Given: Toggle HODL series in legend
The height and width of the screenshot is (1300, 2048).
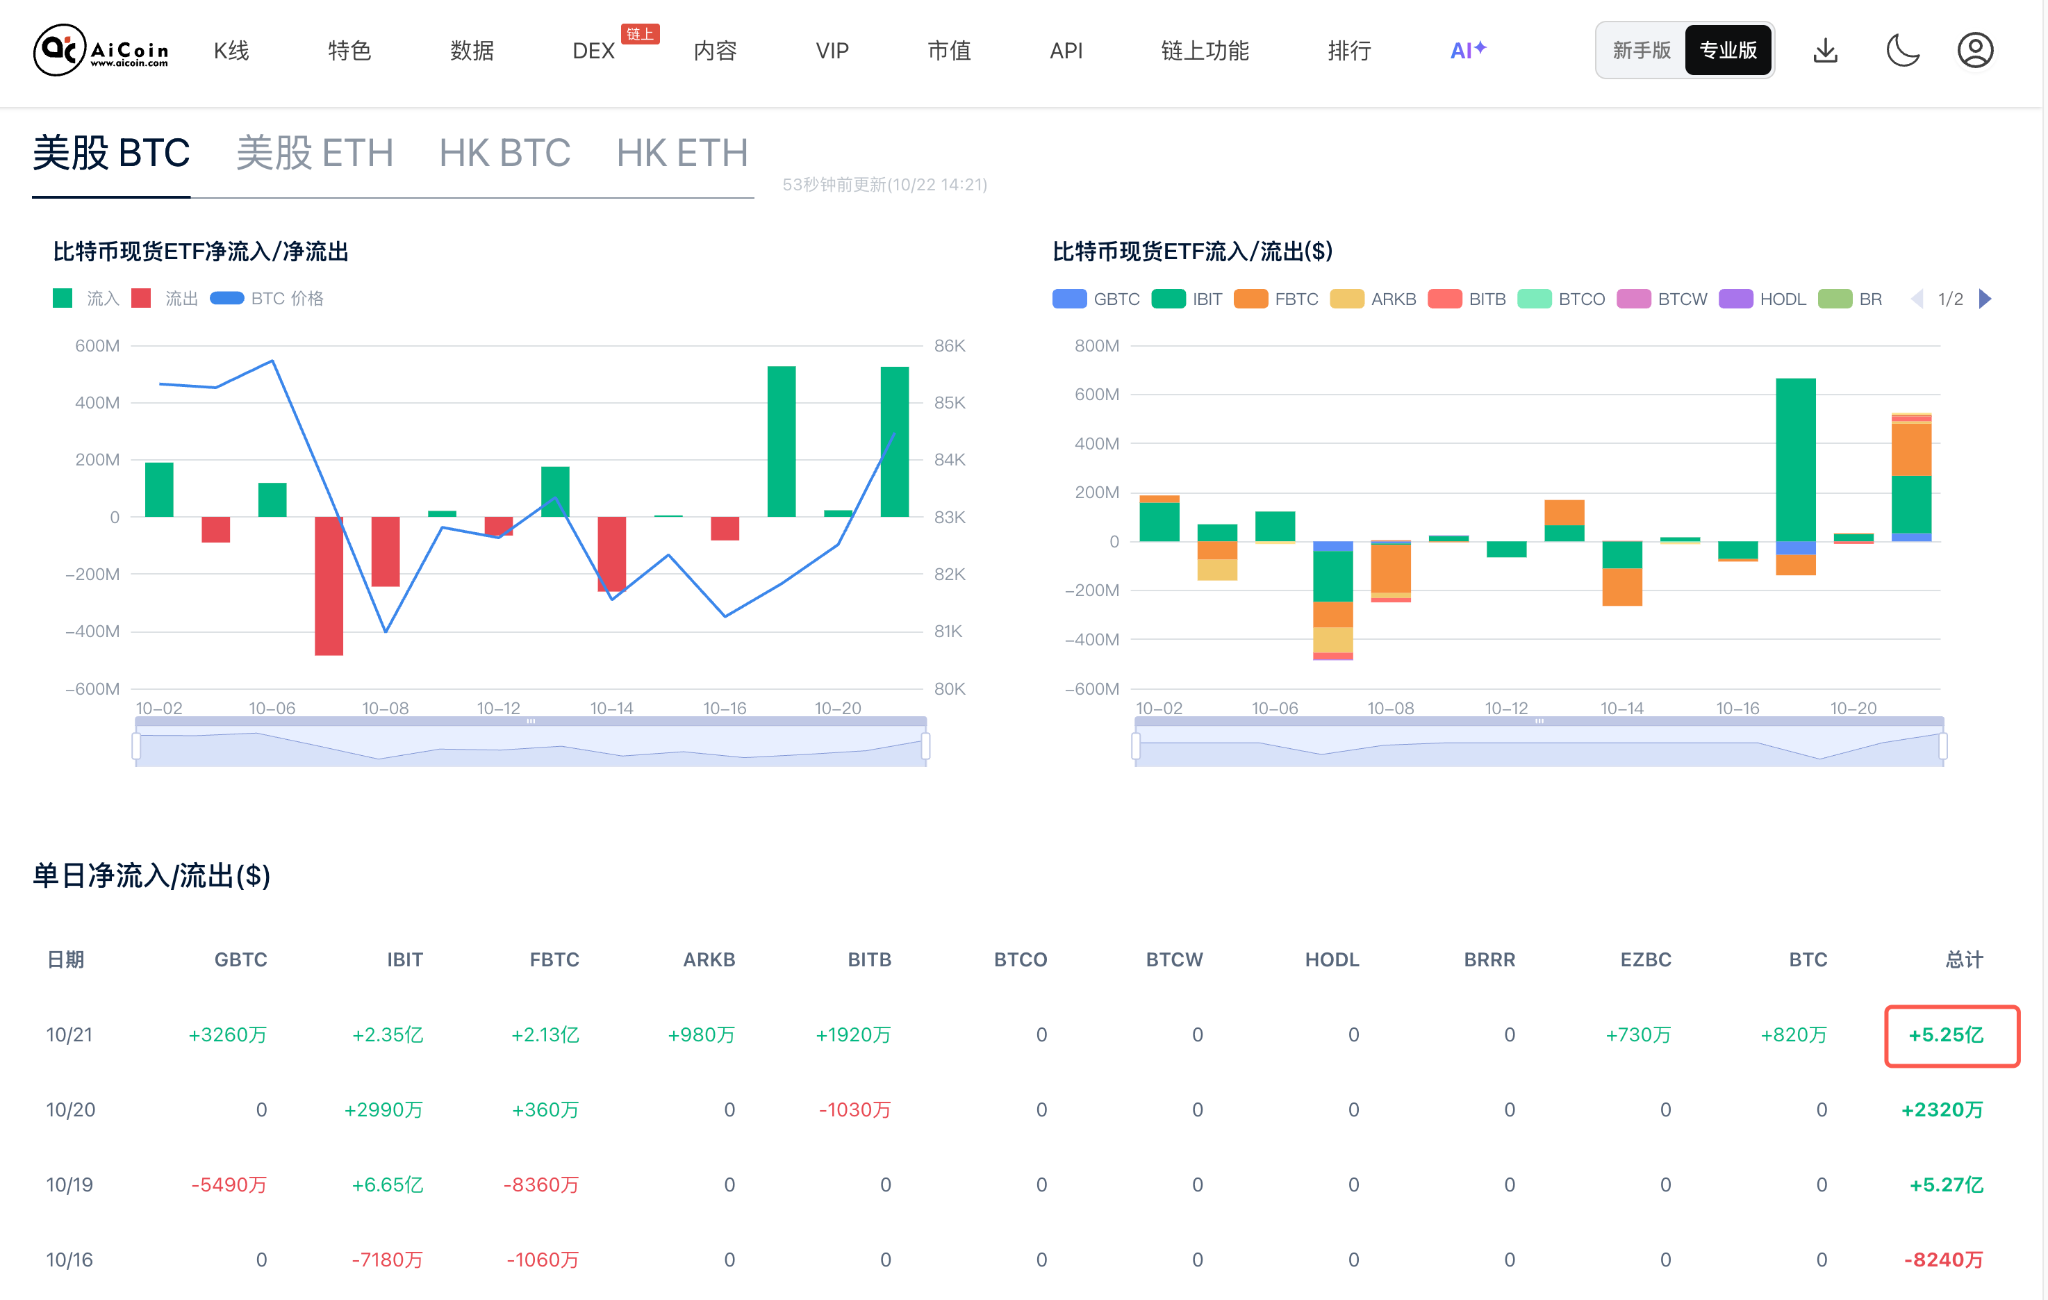Looking at the screenshot, I should pos(1763,299).
